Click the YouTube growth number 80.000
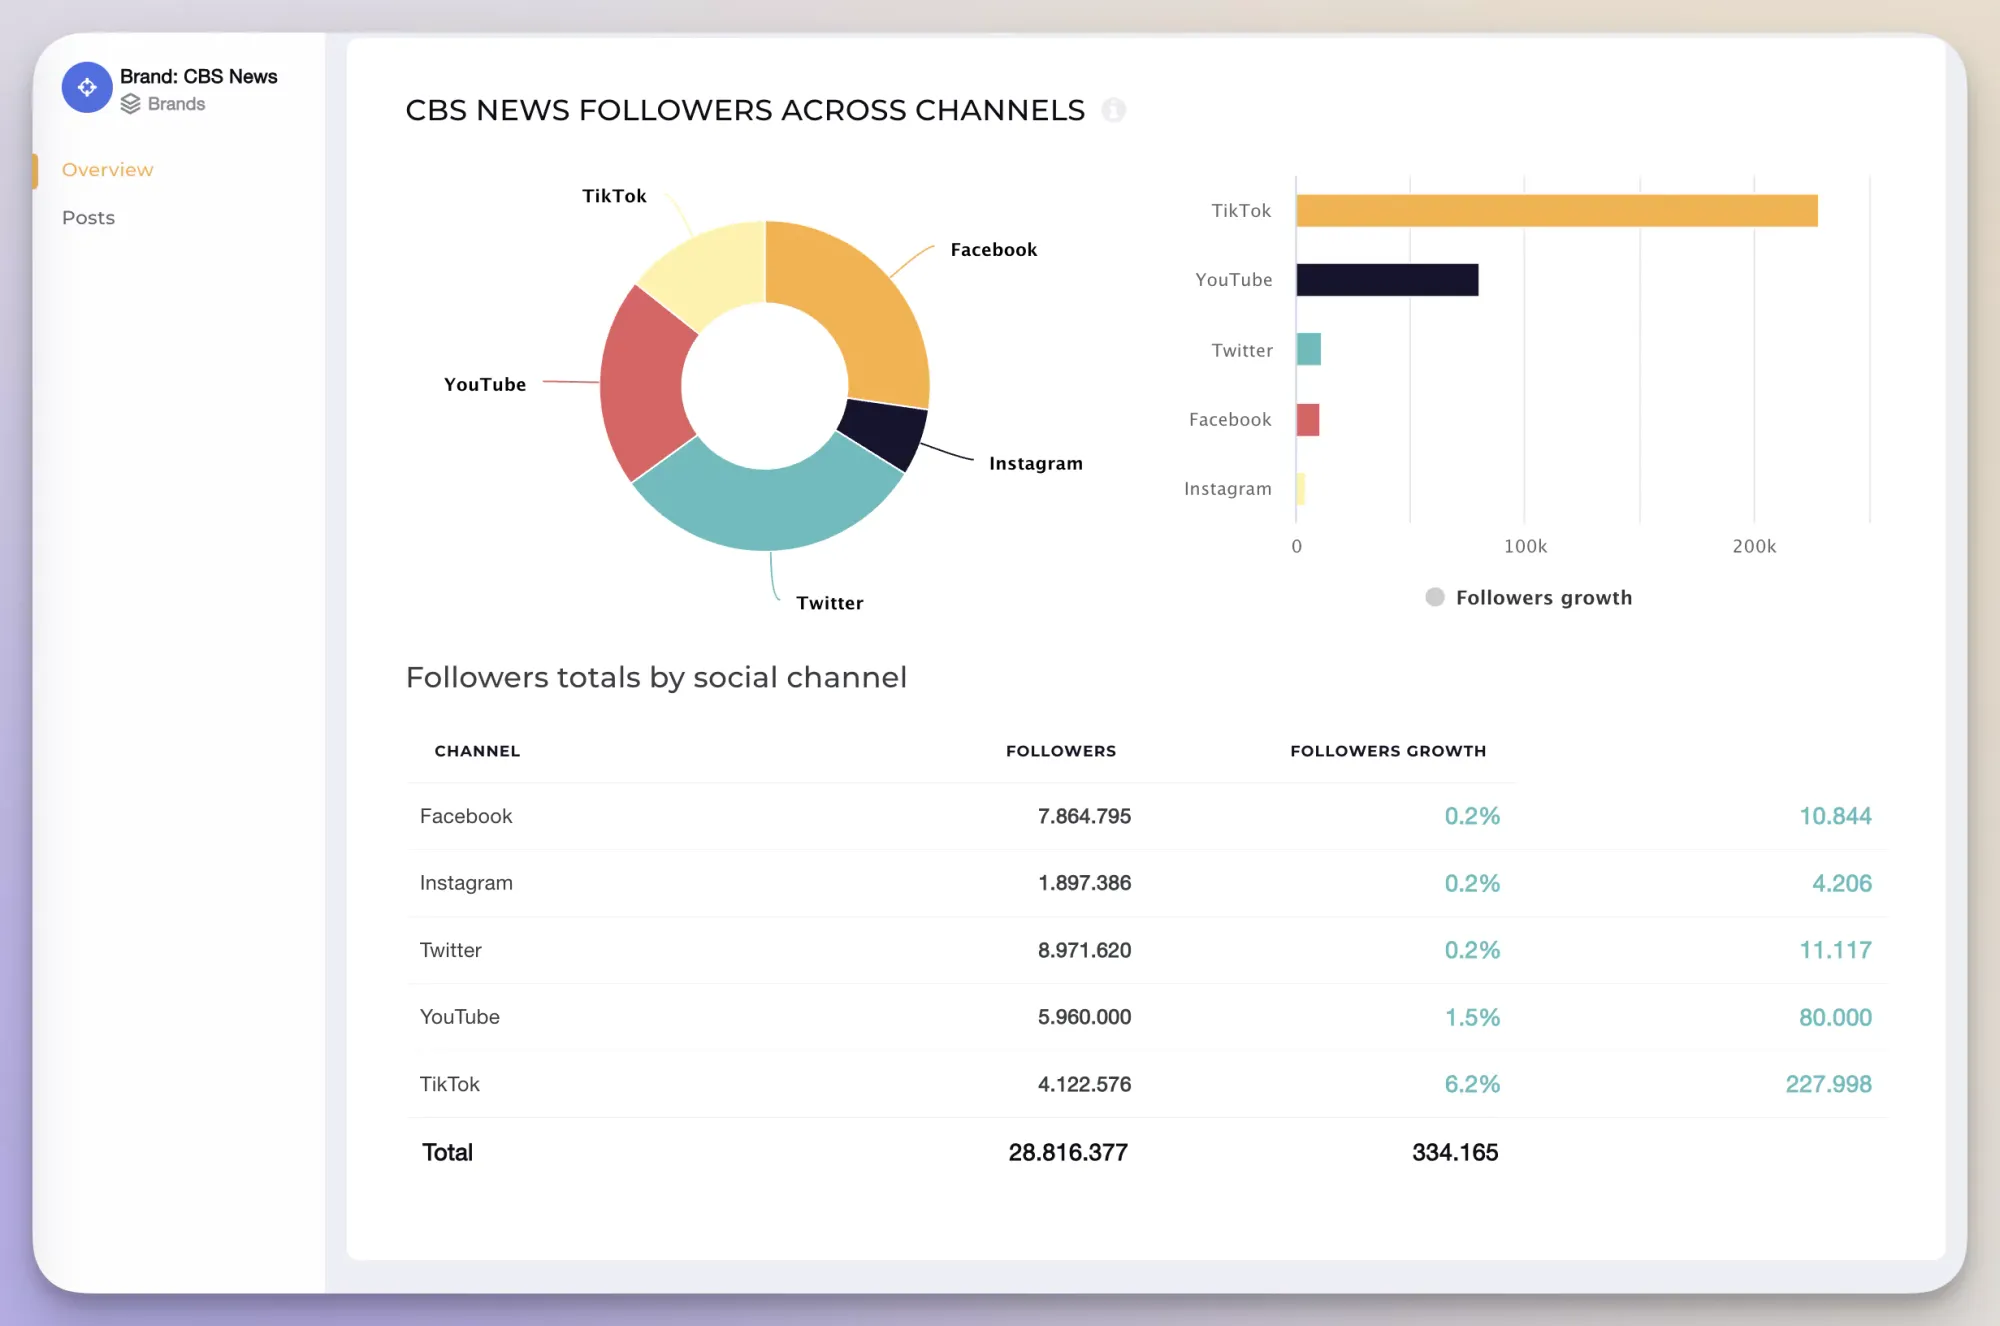The image size is (2000, 1326). point(1835,1017)
